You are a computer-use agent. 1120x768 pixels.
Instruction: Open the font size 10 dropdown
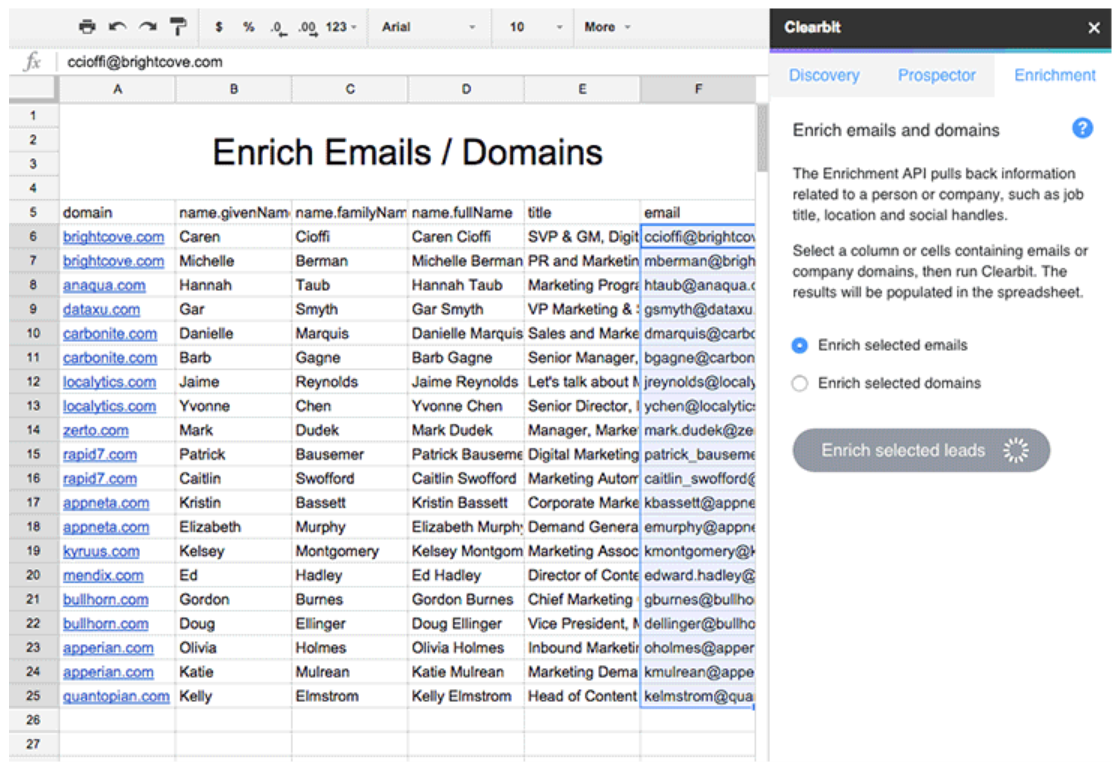(536, 27)
